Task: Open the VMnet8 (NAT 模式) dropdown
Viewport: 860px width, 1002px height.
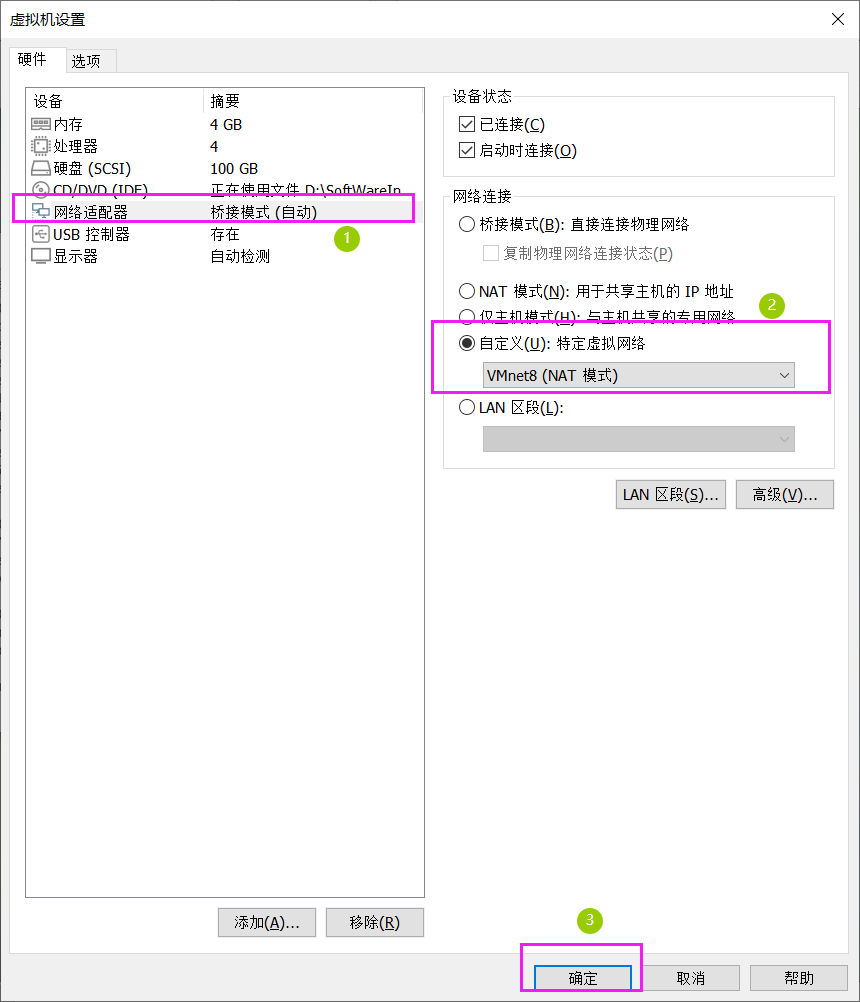Action: coord(638,375)
